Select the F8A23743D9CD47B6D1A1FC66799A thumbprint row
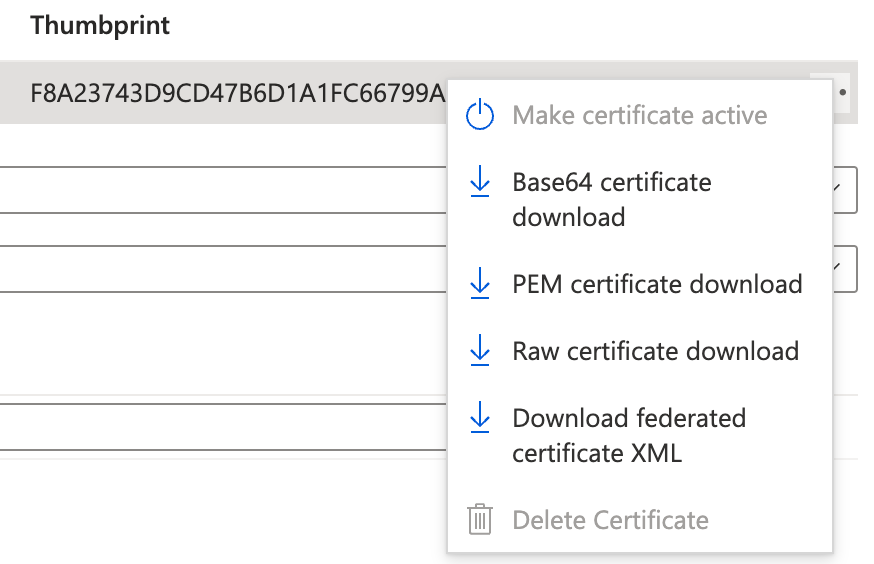874x564 pixels. 429,93
